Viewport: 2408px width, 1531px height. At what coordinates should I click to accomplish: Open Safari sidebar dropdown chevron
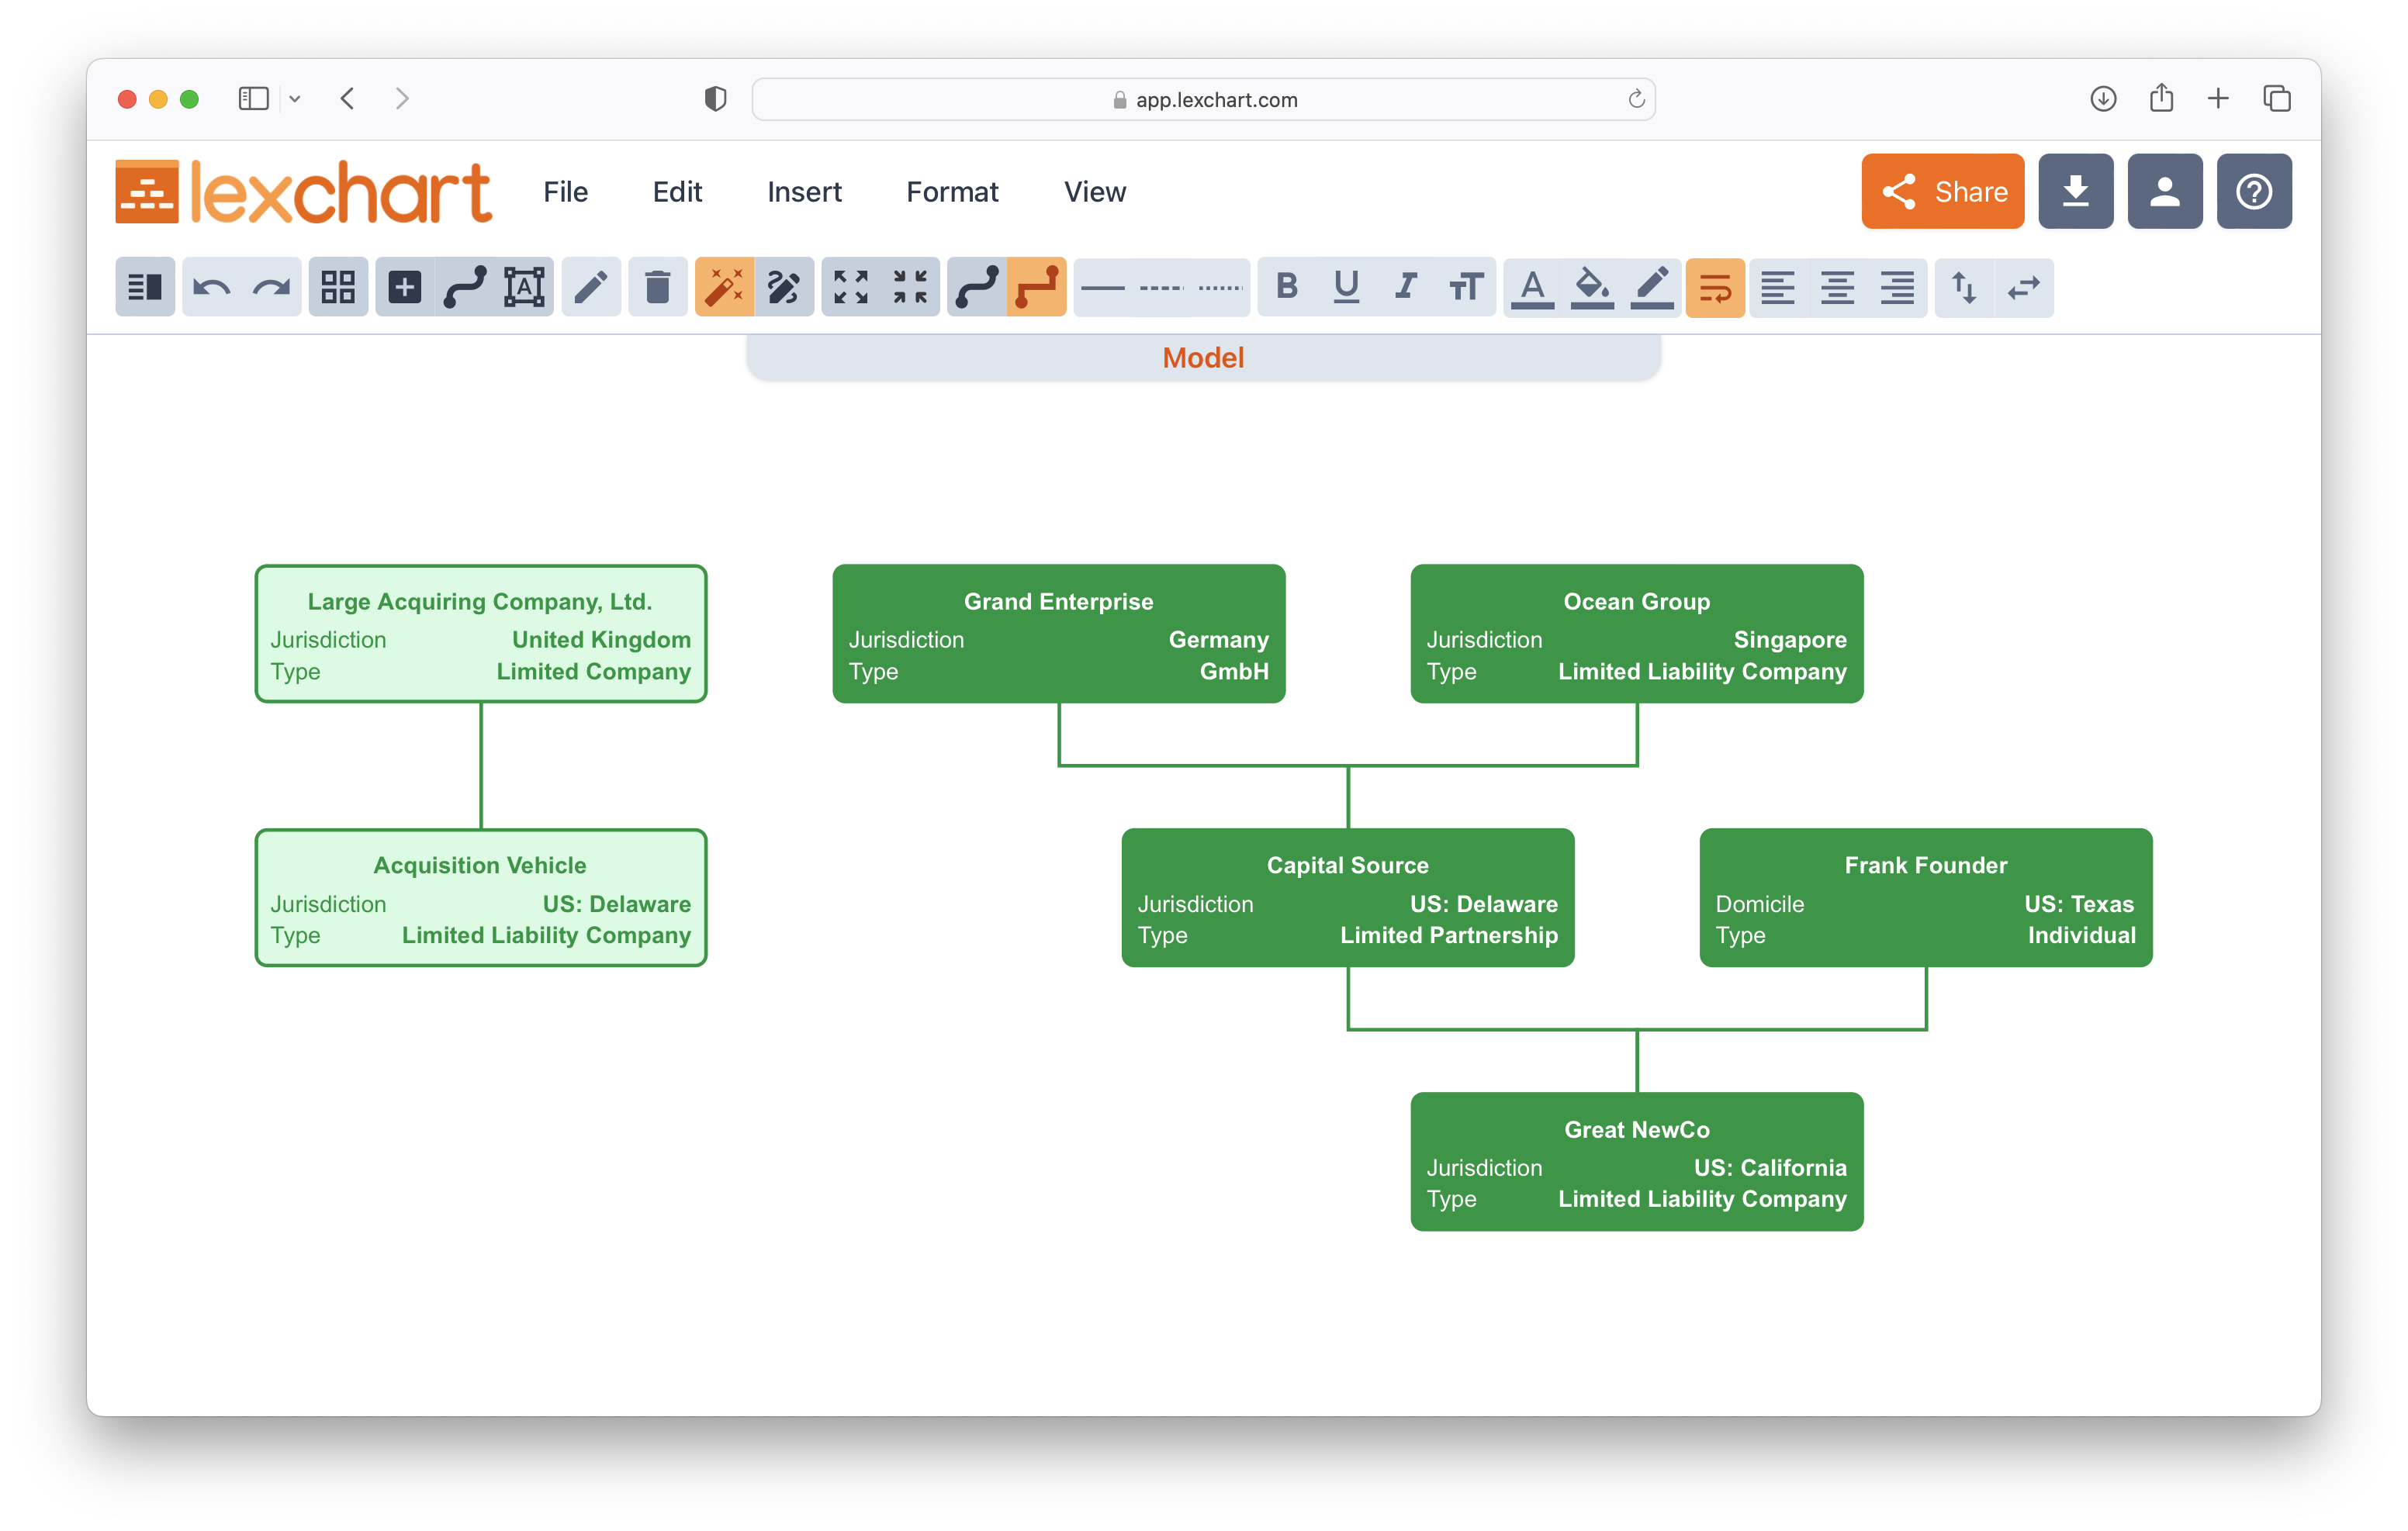(295, 99)
